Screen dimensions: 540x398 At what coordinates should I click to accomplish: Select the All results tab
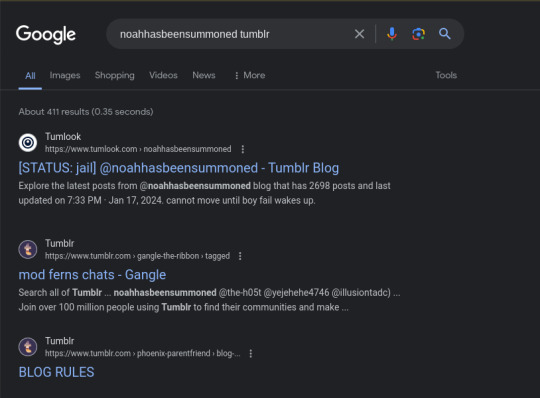(30, 75)
